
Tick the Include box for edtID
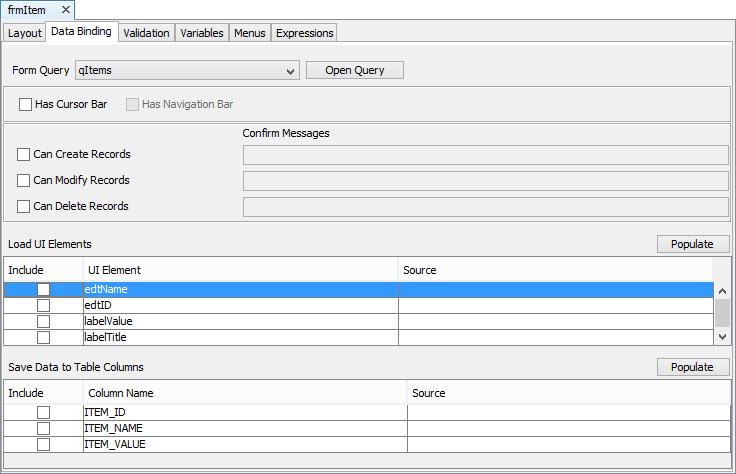point(43,306)
